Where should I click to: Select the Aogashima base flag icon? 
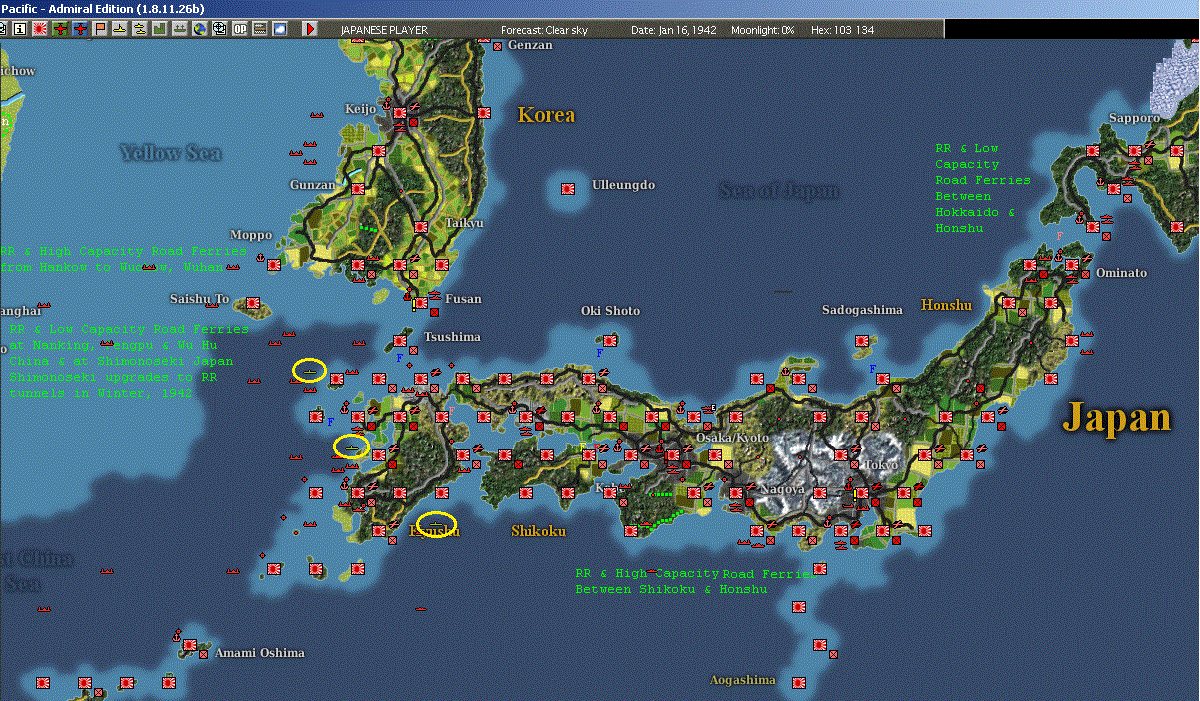[799, 682]
